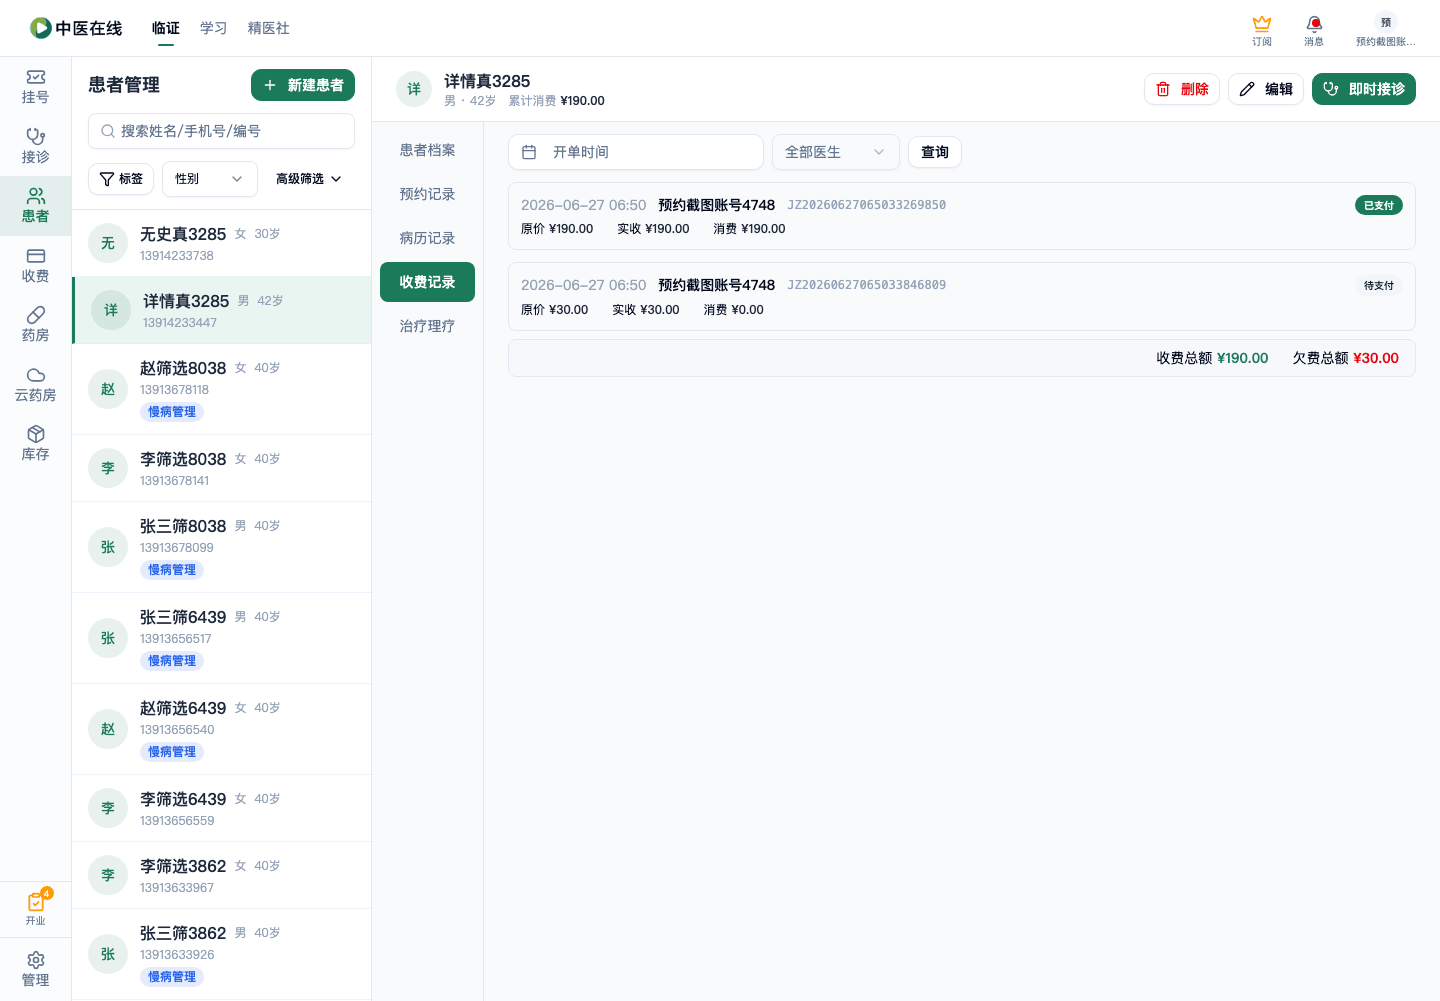Switch to the 精医社 top tab
The height and width of the screenshot is (1001, 1440).
pyautogui.click(x=269, y=28)
